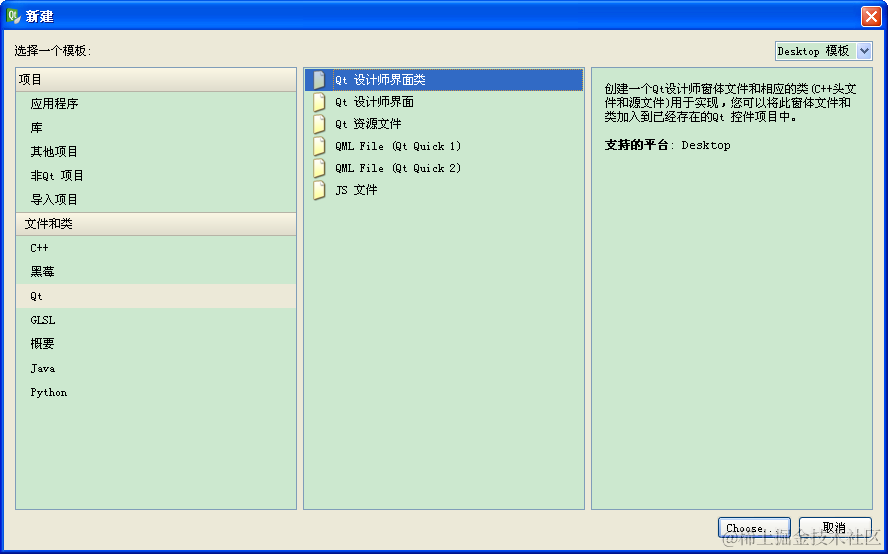Click the Qt 设计师界面 file icon
Image resolution: width=888 pixels, height=554 pixels.
click(319, 102)
